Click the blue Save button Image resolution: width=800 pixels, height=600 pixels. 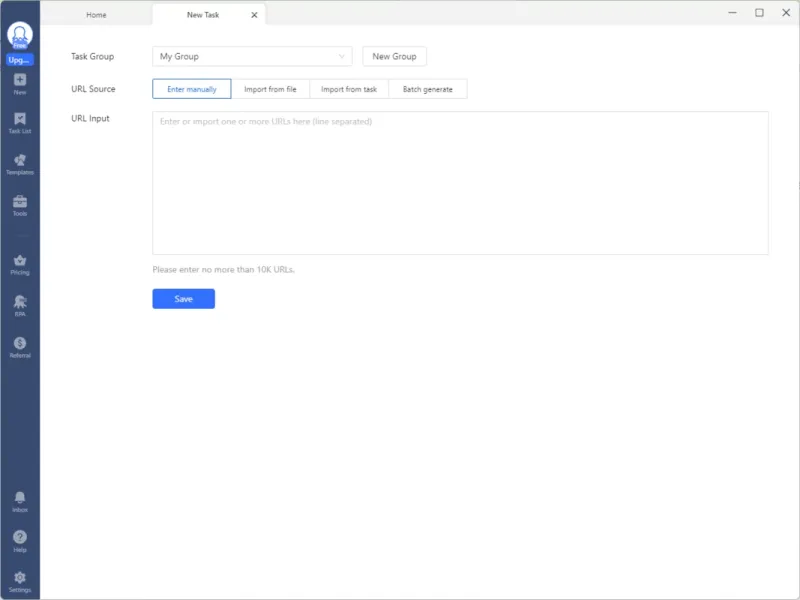(184, 298)
